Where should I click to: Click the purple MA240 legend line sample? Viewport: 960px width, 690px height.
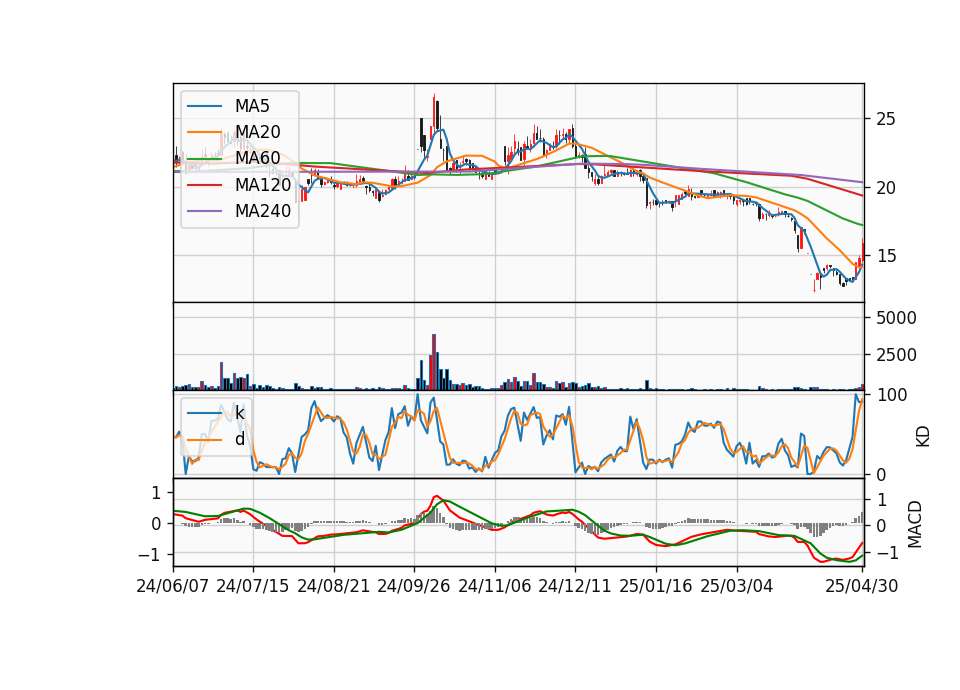(x=204, y=211)
